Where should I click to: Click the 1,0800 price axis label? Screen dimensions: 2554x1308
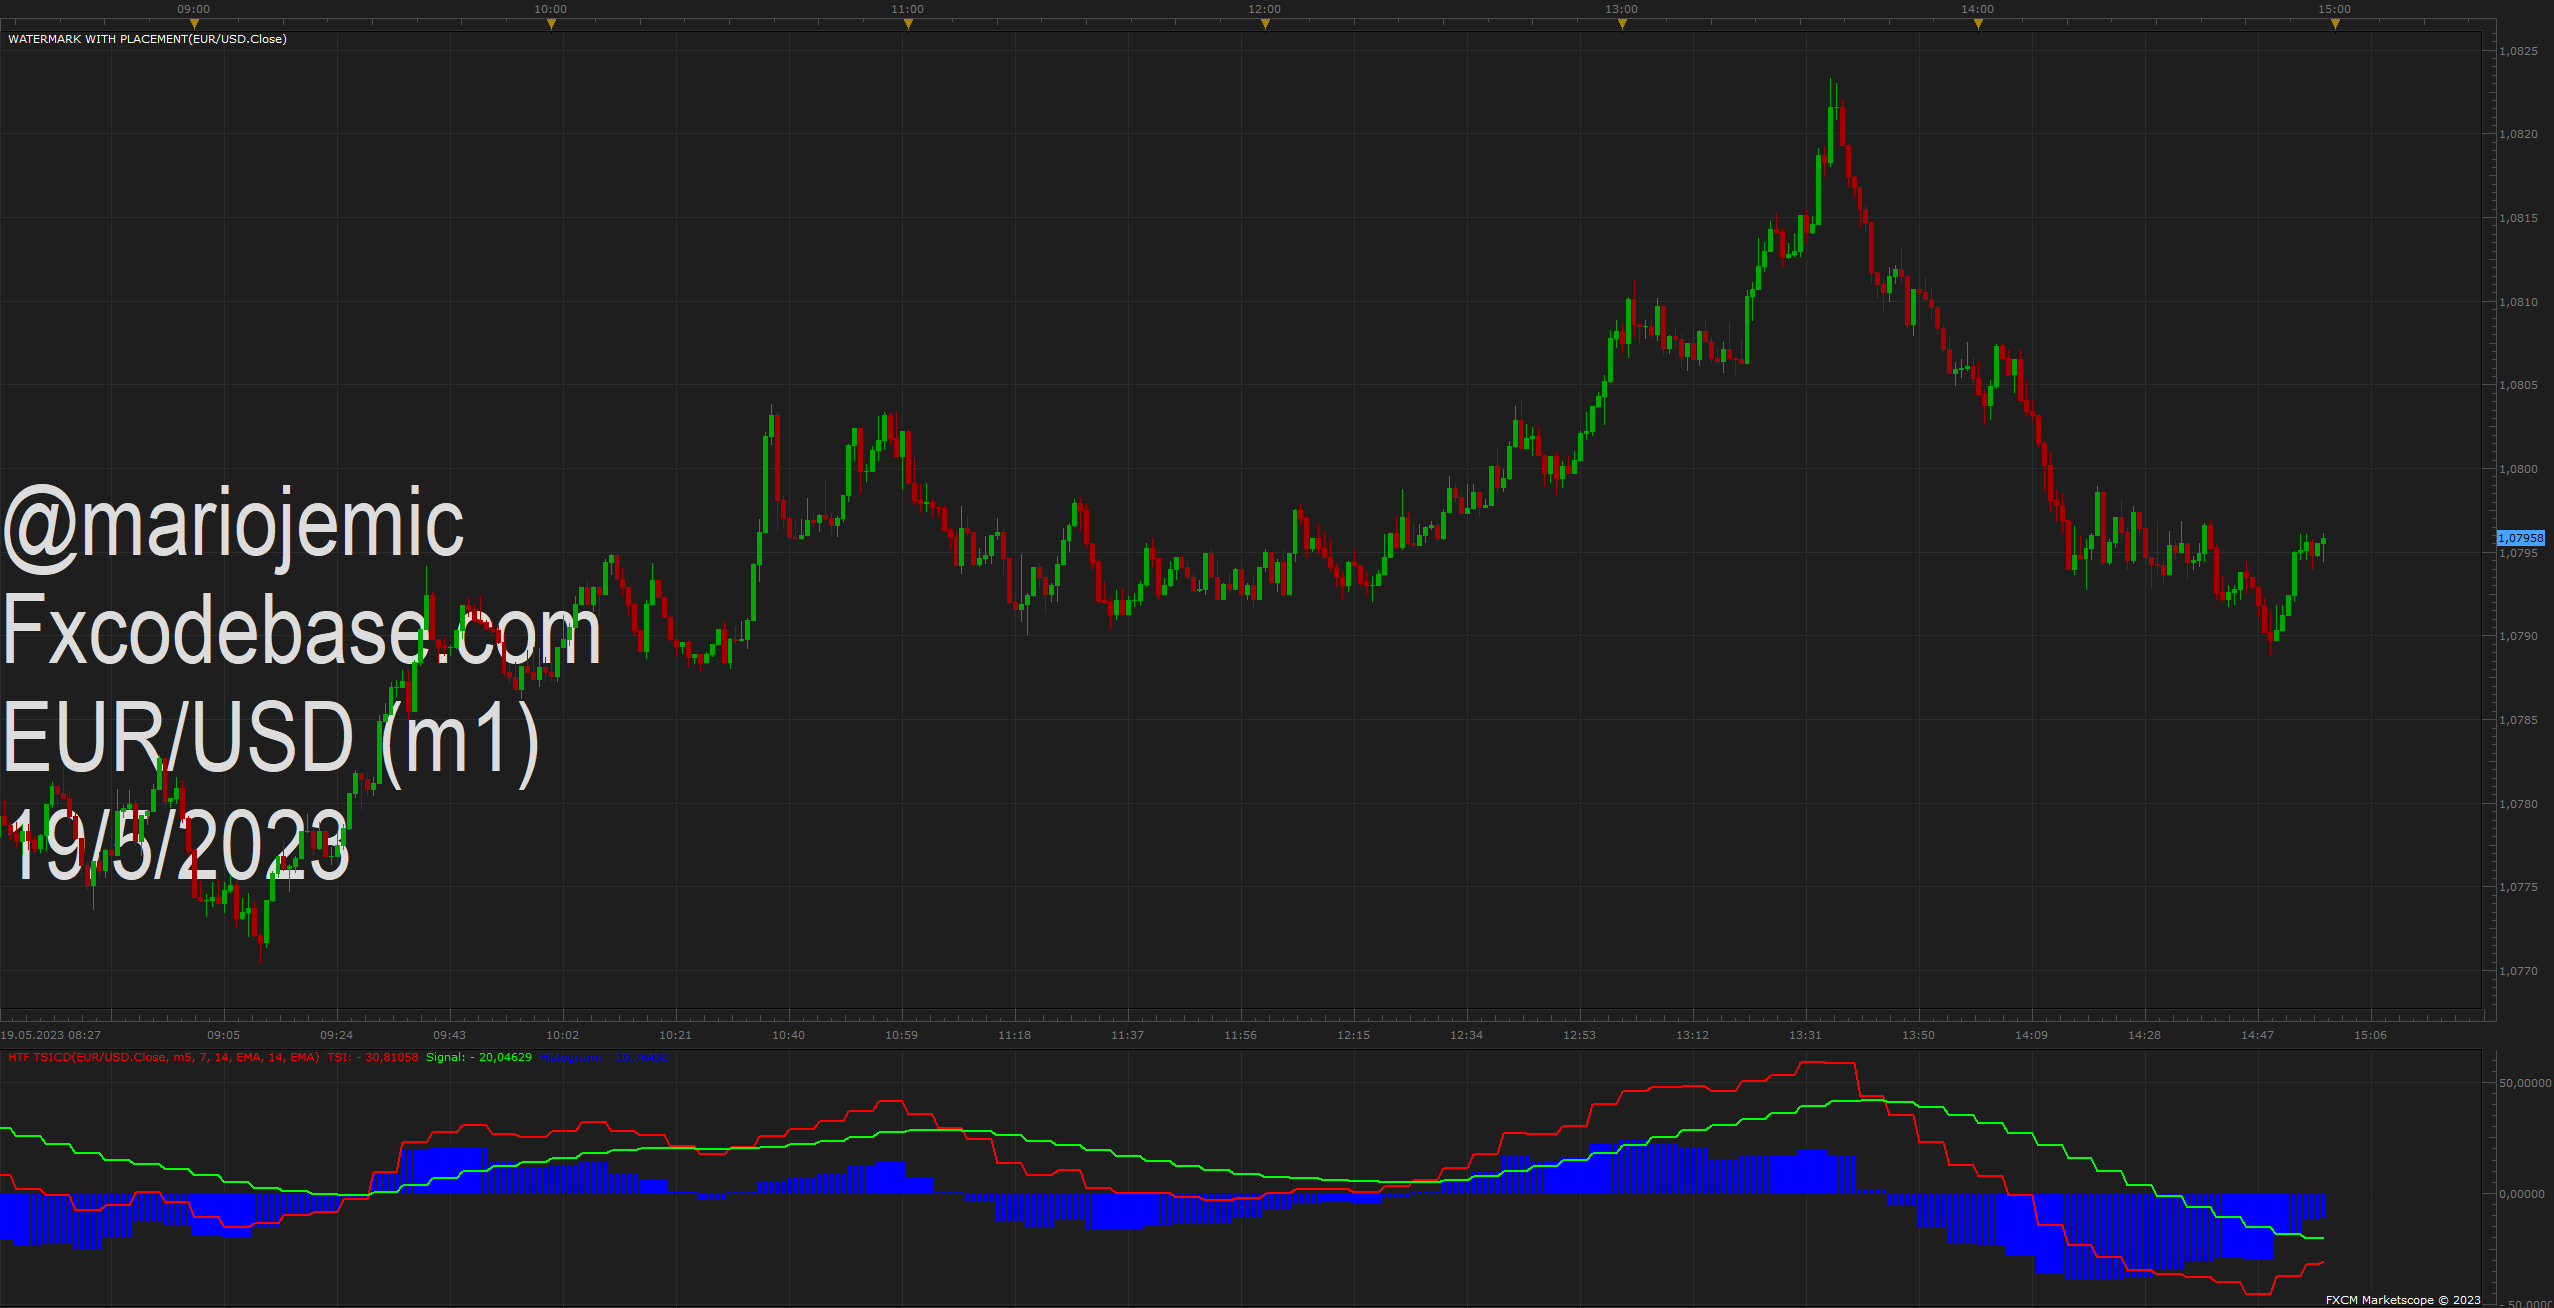(x=2518, y=469)
